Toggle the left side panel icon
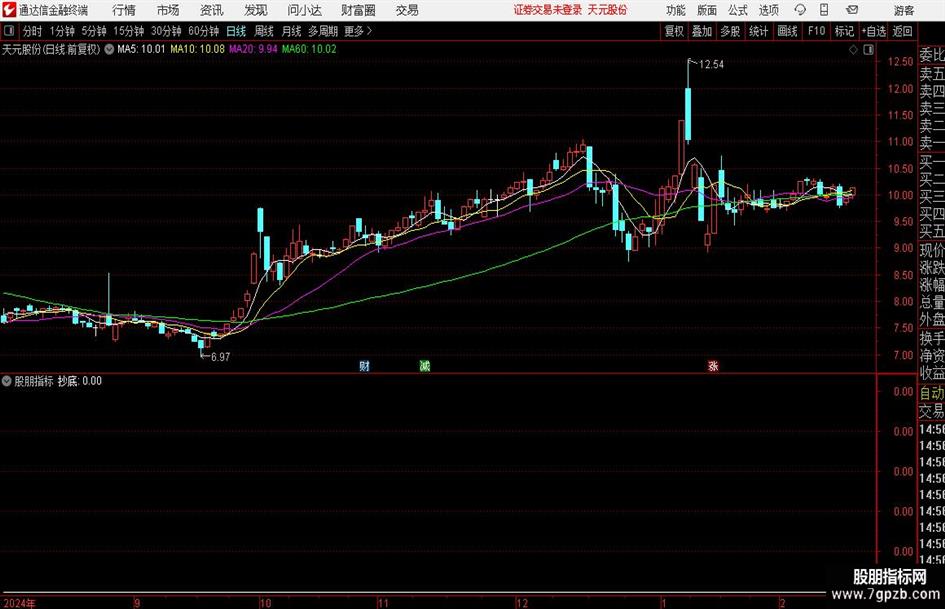Image resolution: width=945 pixels, height=609 pixels. point(9,31)
